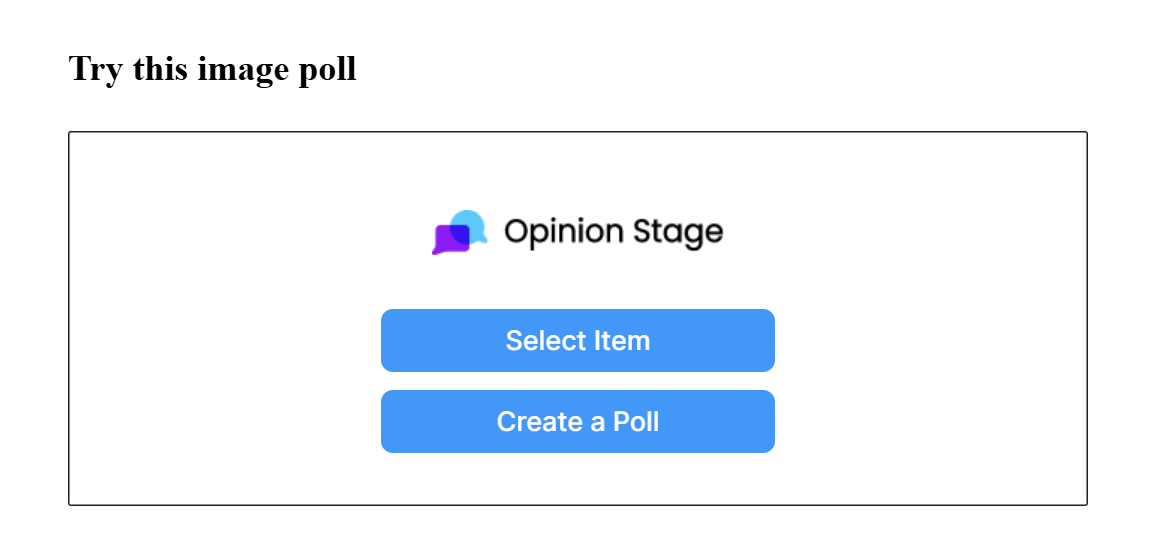Click the "Poll" text on second button

[636, 421]
